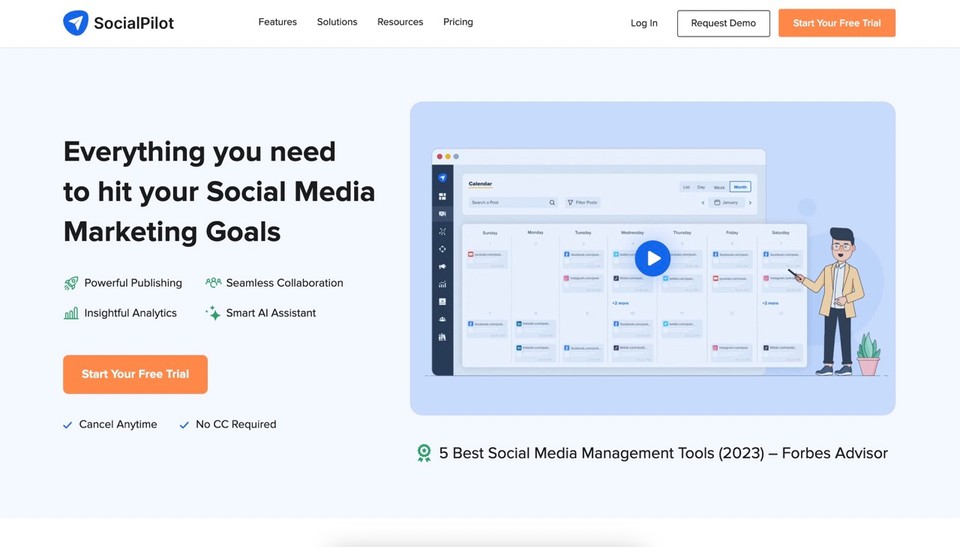Click the SocialPilot brand name text

(133, 23)
